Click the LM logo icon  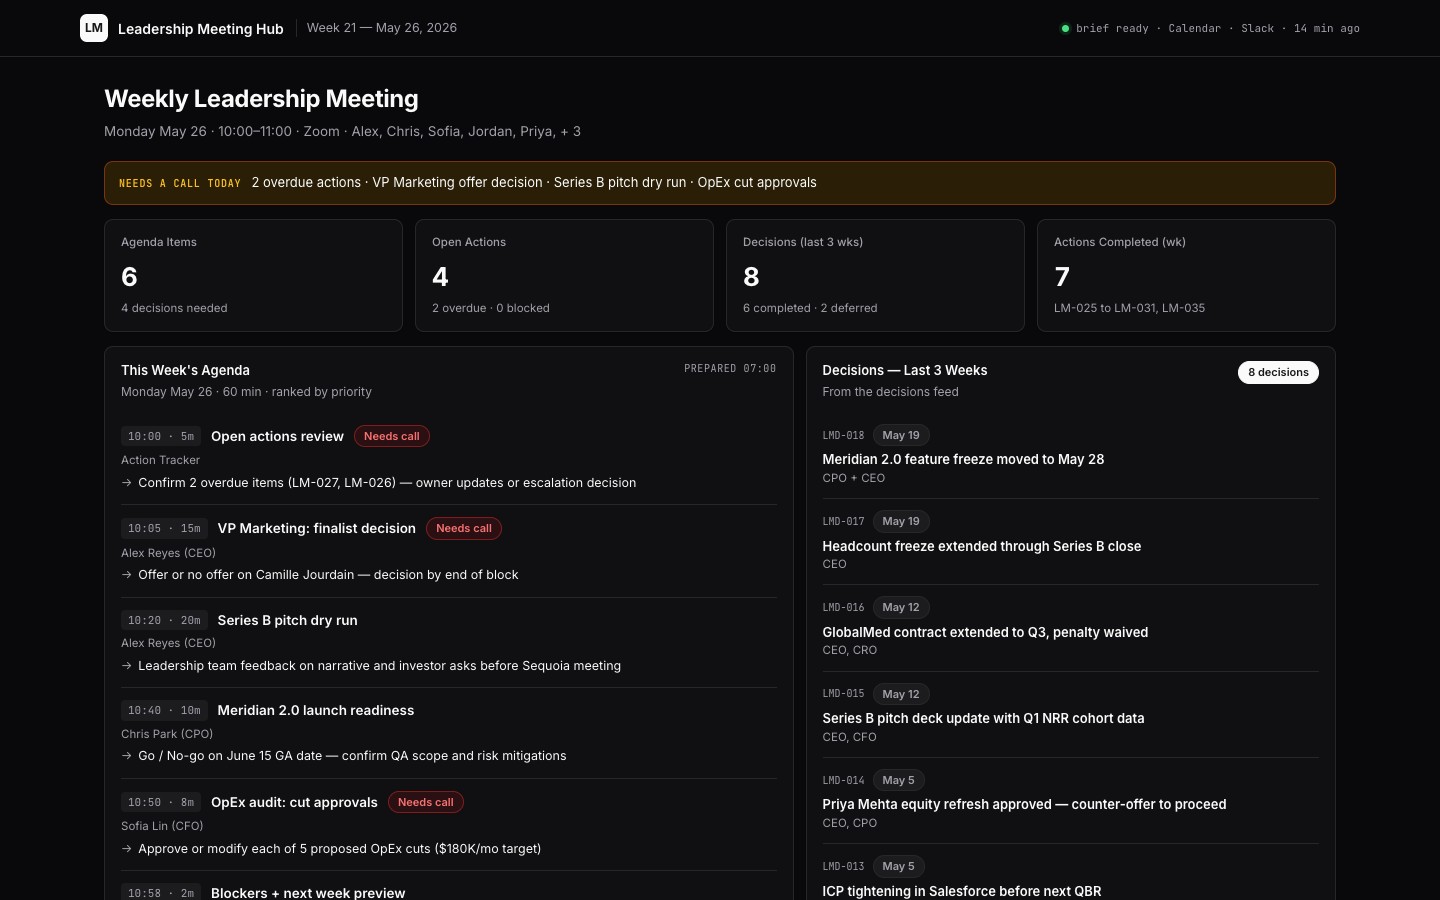click(x=94, y=28)
